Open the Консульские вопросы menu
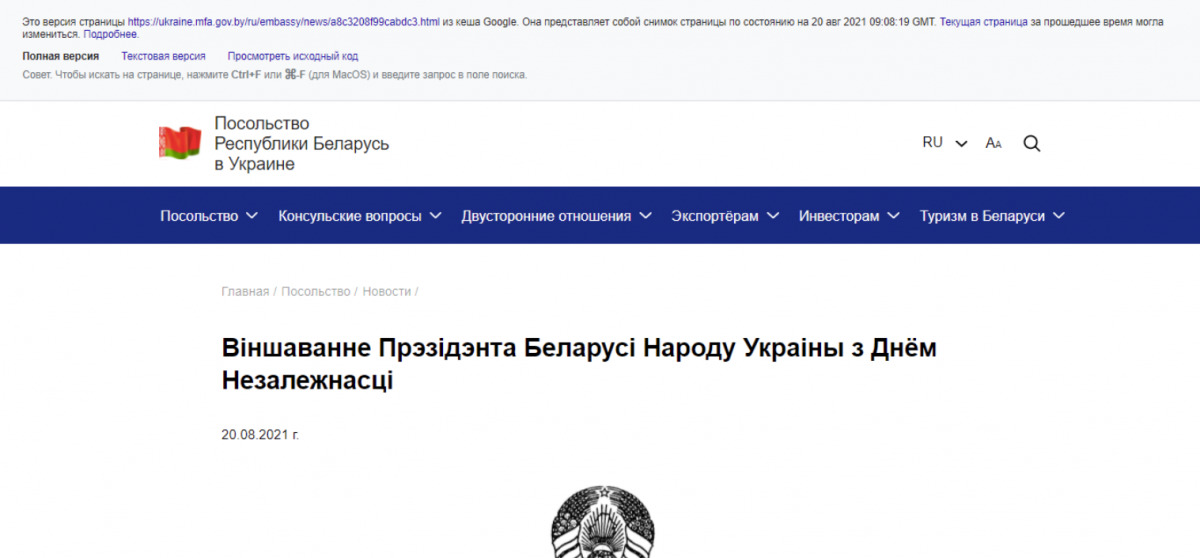The image size is (1200, 558). [360, 216]
